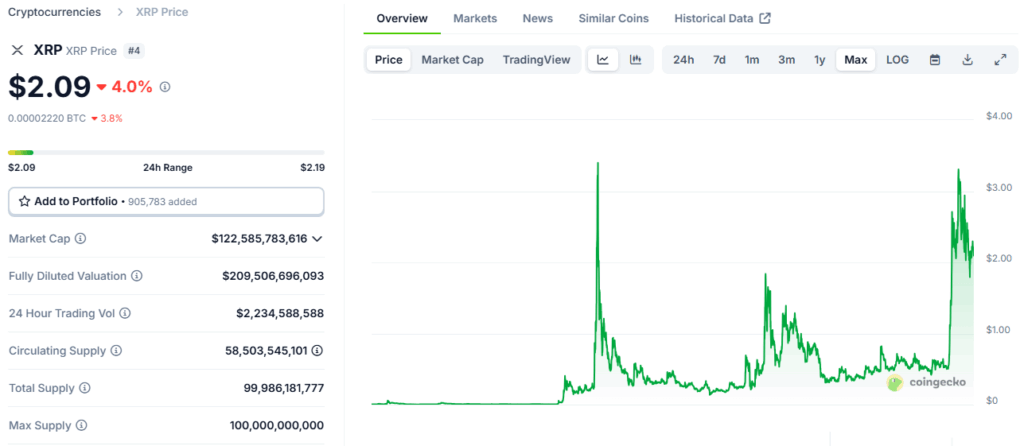The height and width of the screenshot is (446, 1024).
Task: Click the $4.00 axis label
Action: click(999, 116)
